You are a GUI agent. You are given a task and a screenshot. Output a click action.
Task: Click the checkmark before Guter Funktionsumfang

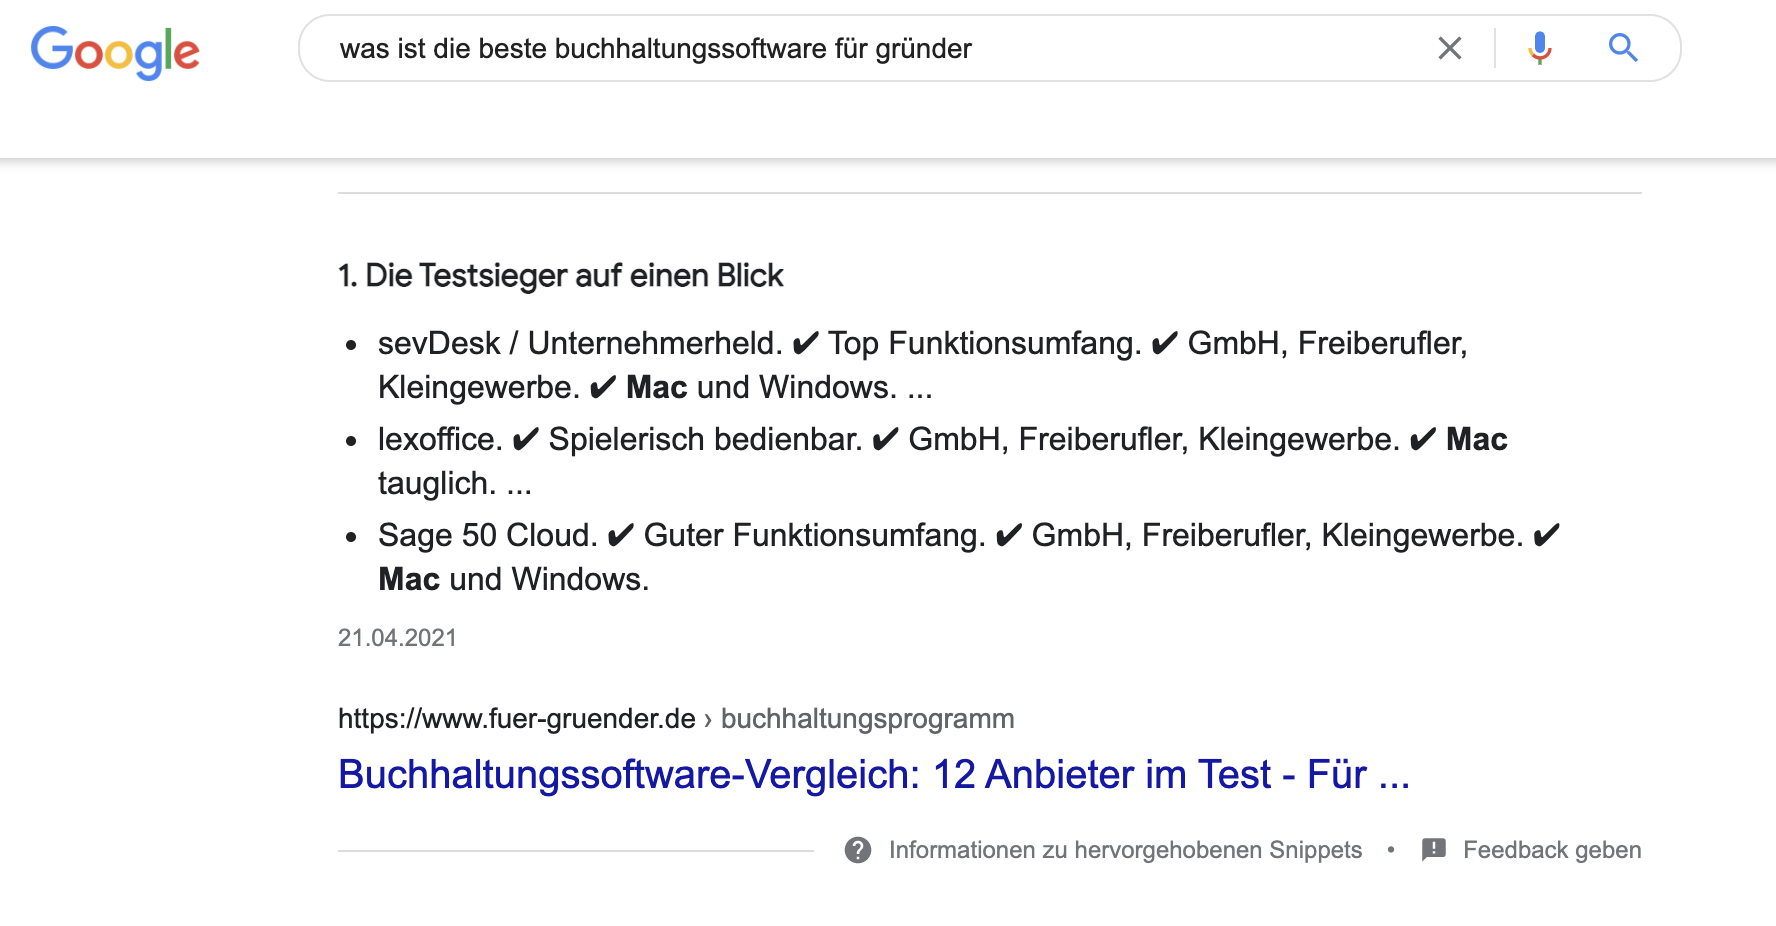[x=620, y=536]
